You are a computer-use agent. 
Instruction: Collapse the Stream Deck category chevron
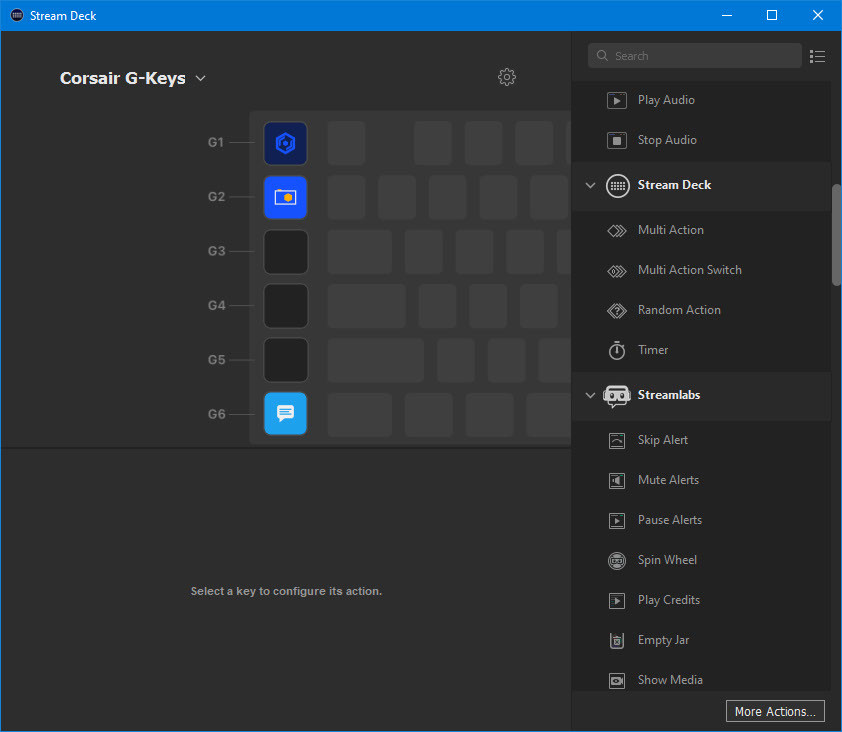[590, 185]
